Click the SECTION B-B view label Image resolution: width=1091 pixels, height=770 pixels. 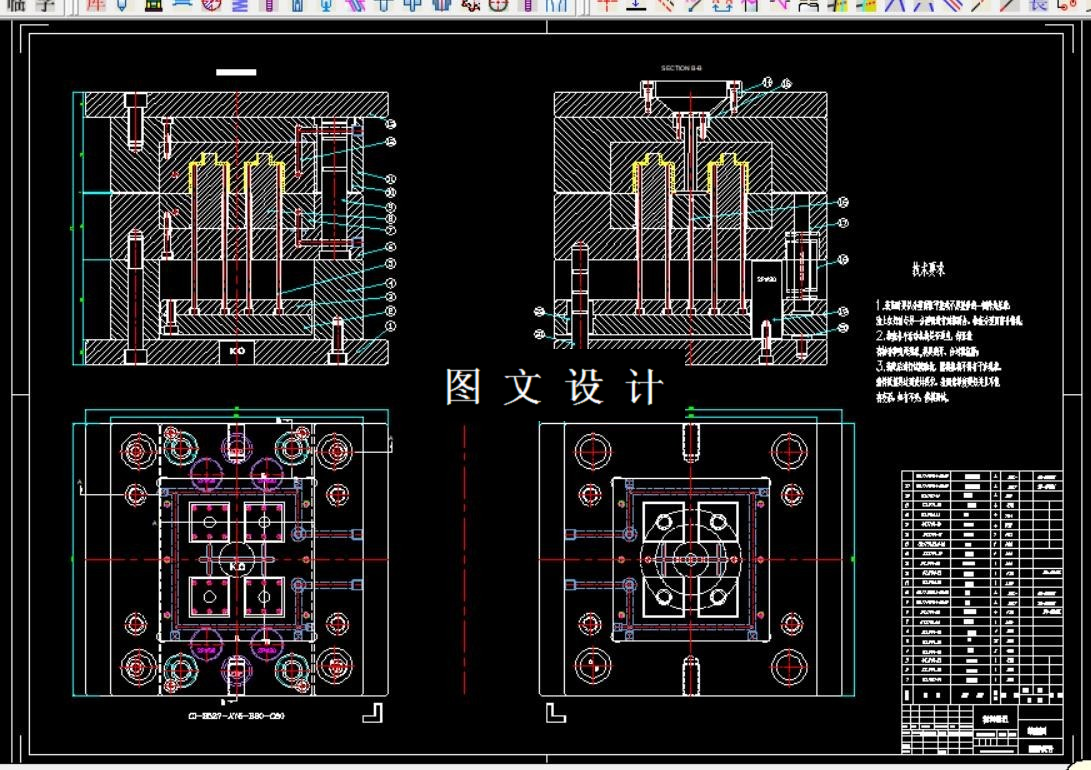click(x=681, y=68)
